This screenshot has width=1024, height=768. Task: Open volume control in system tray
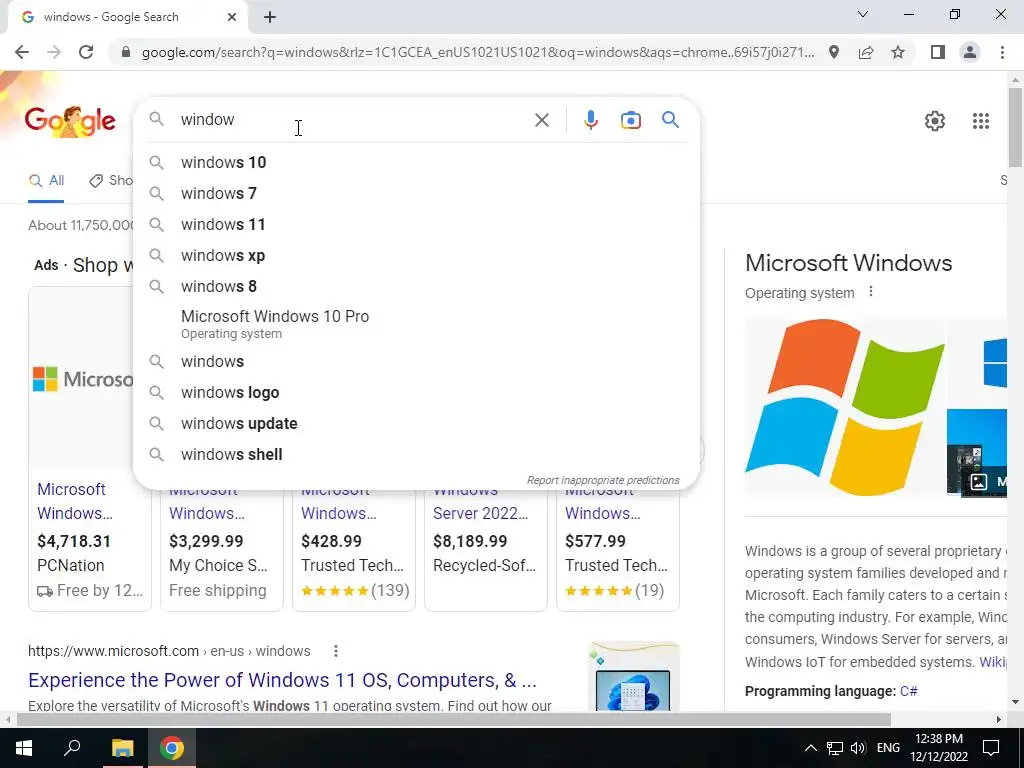coord(858,748)
